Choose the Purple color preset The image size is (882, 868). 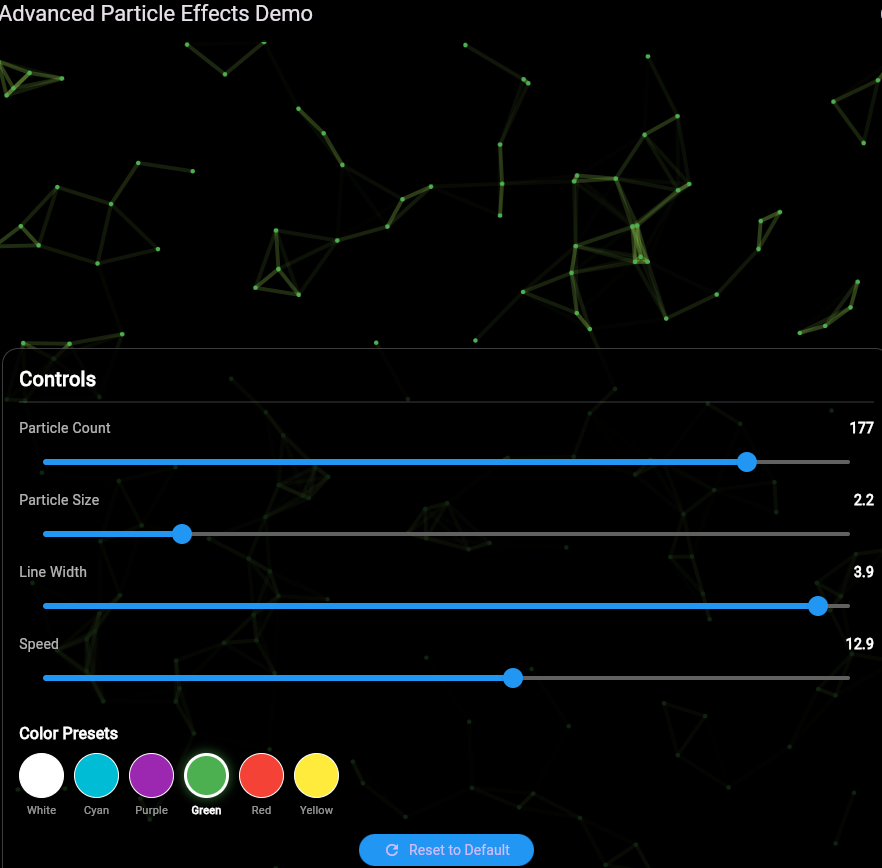point(151,775)
